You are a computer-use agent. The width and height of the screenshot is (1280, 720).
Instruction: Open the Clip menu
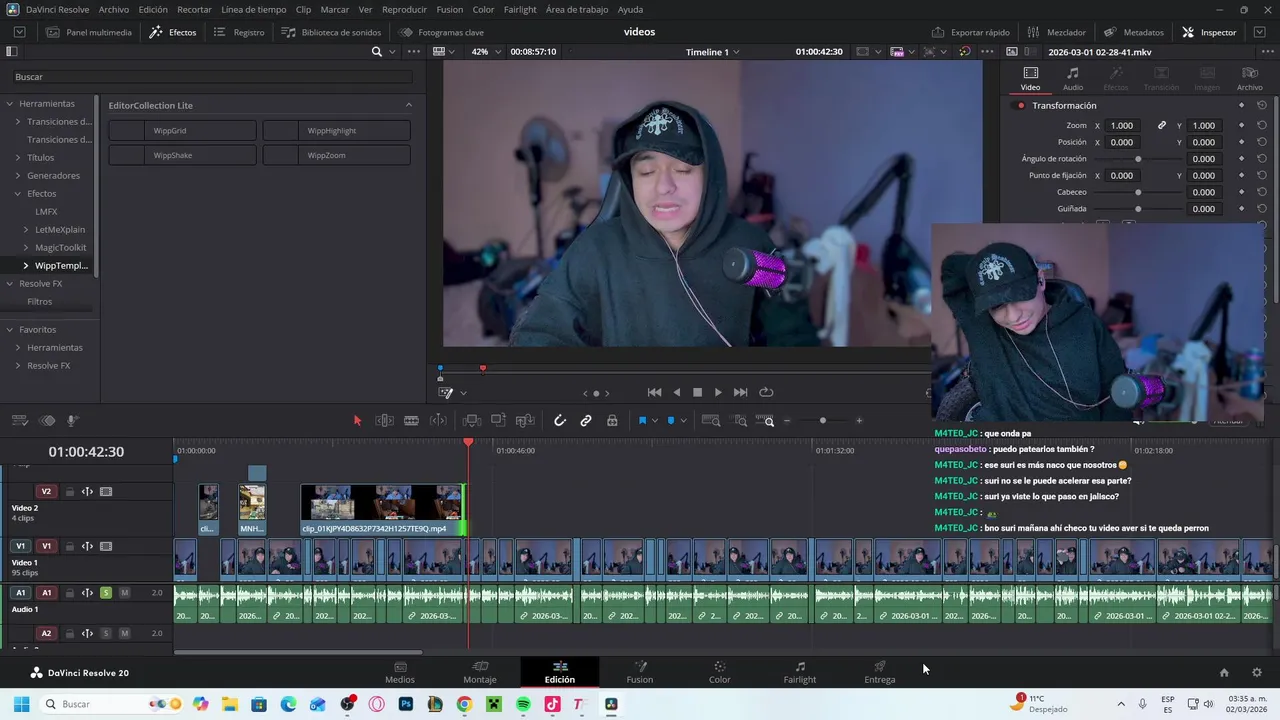pos(303,9)
